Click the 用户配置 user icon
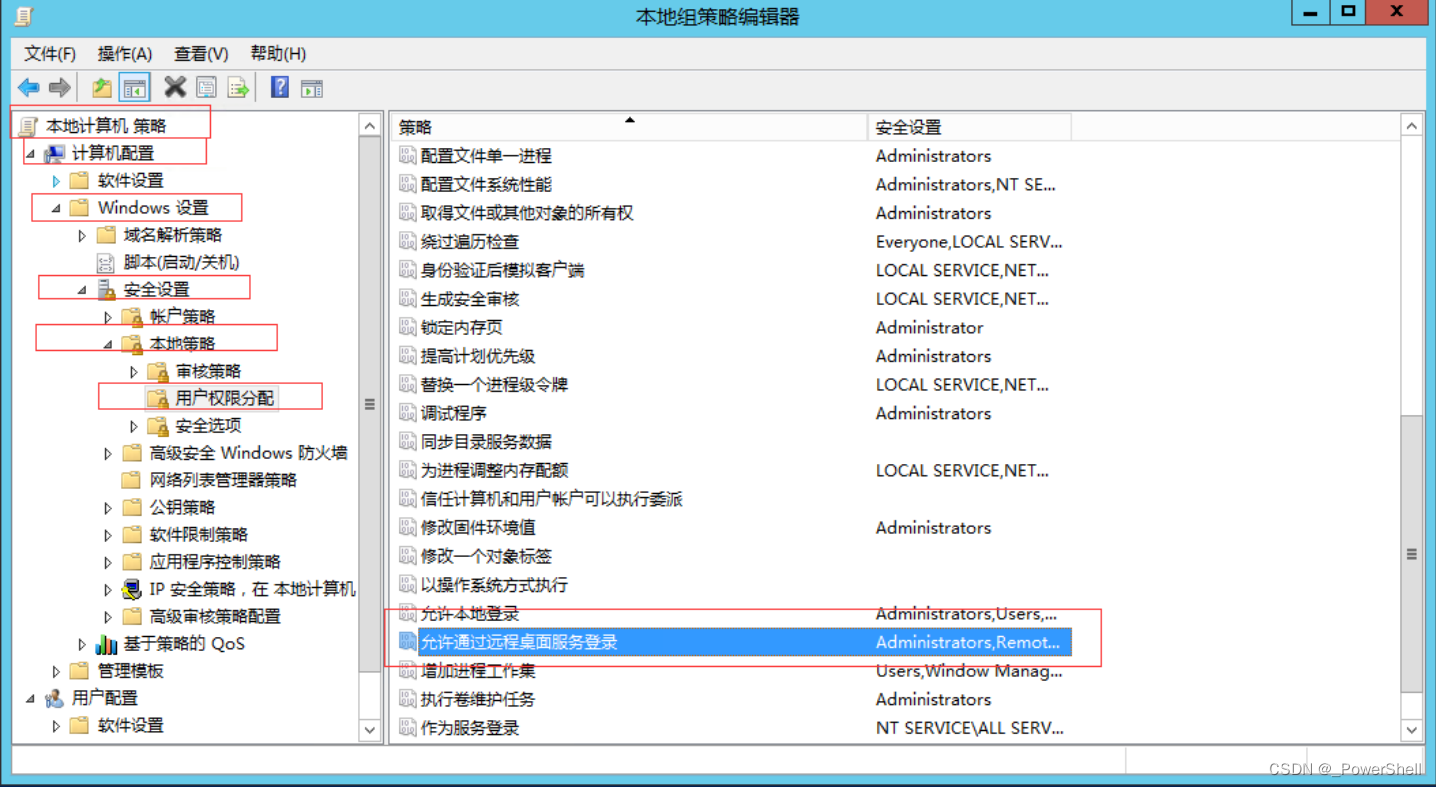Viewport: 1436px width, 787px height. (54, 698)
